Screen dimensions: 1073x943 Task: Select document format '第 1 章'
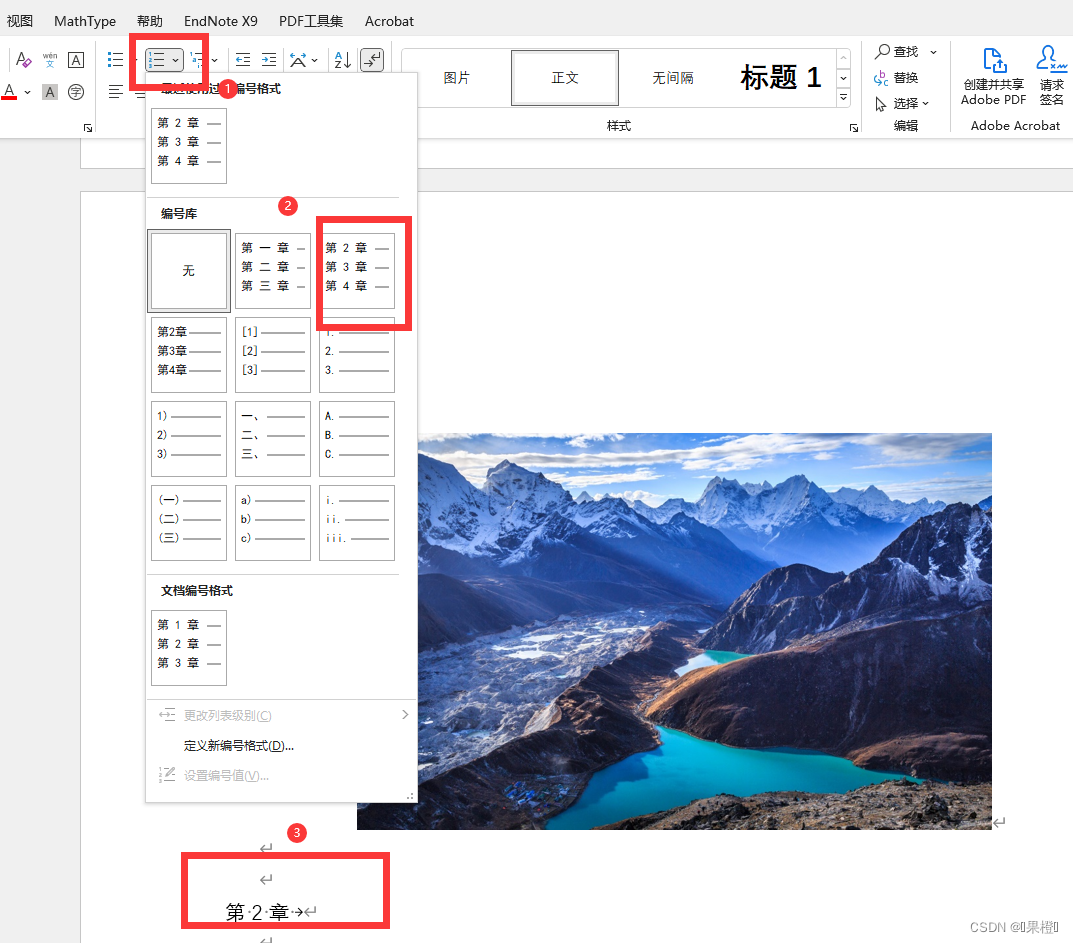coord(189,647)
